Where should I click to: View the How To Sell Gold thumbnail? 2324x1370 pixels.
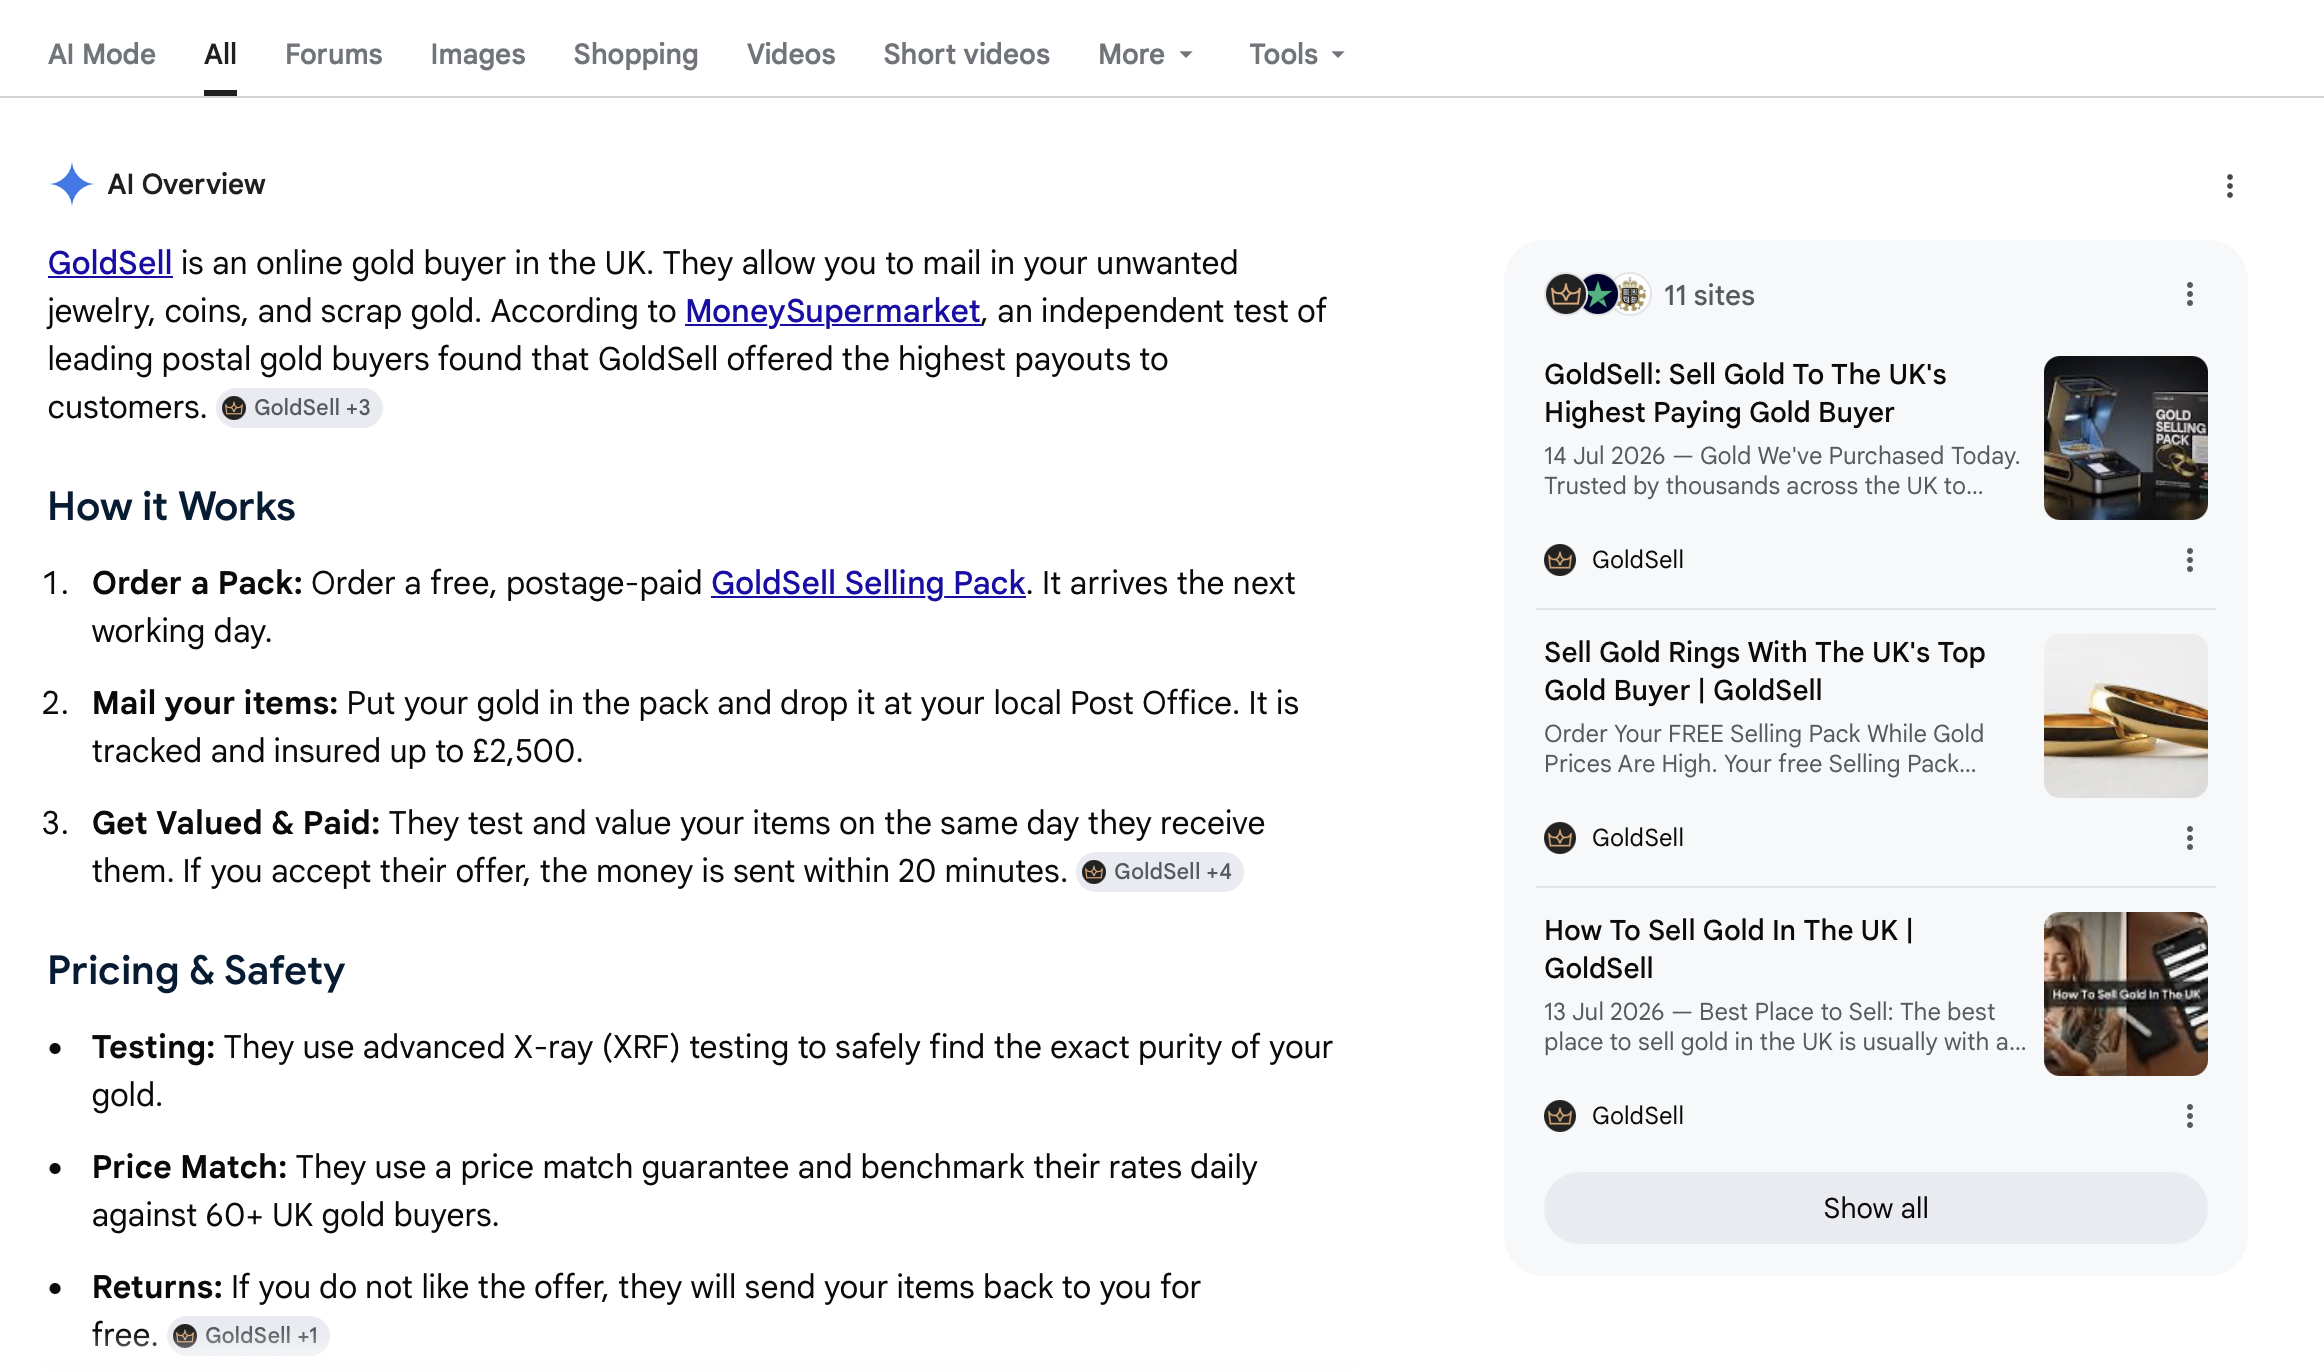[2125, 994]
